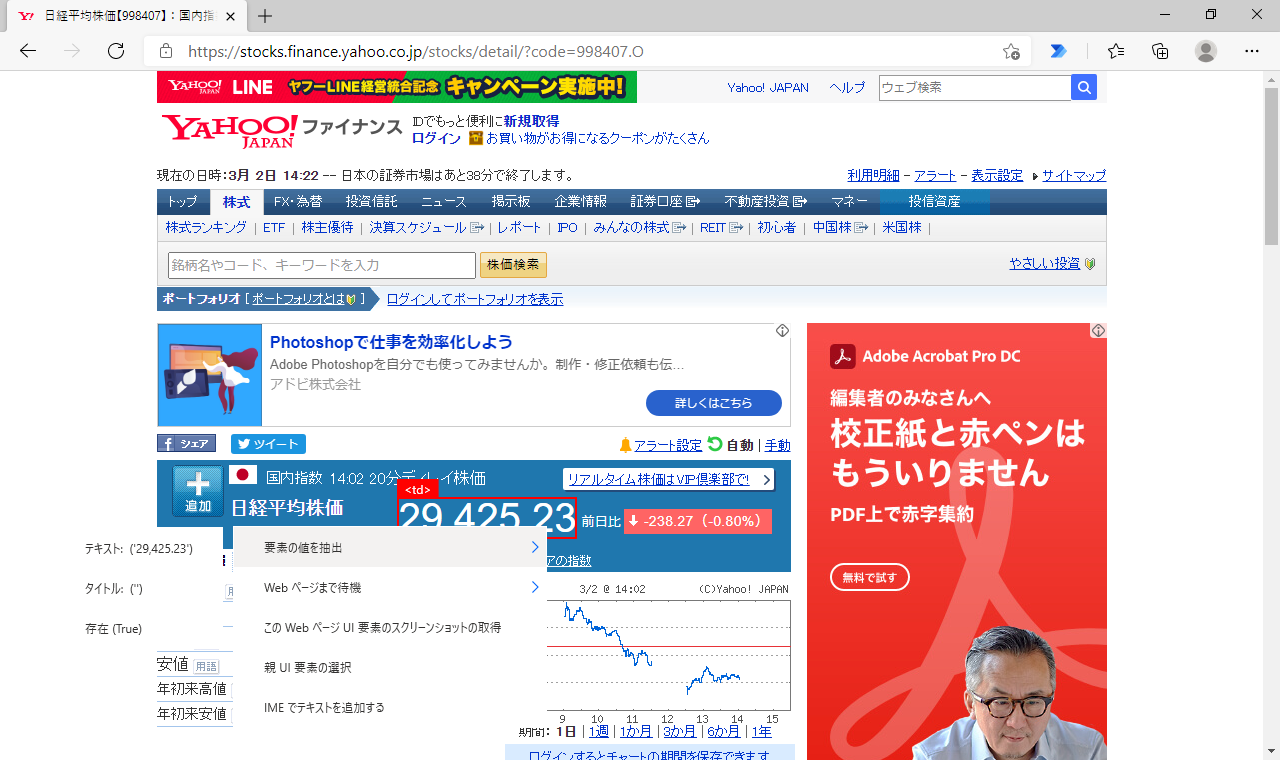Expand Web ページまで待機 submenu

pyautogui.click(x=390, y=587)
